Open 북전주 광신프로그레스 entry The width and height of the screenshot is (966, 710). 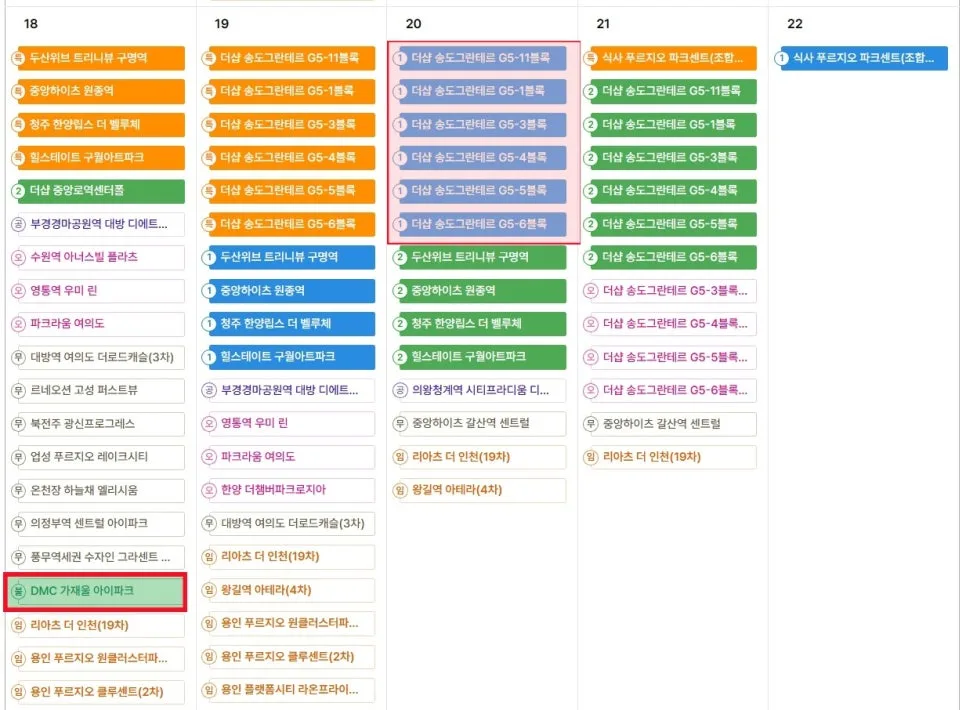coord(98,423)
